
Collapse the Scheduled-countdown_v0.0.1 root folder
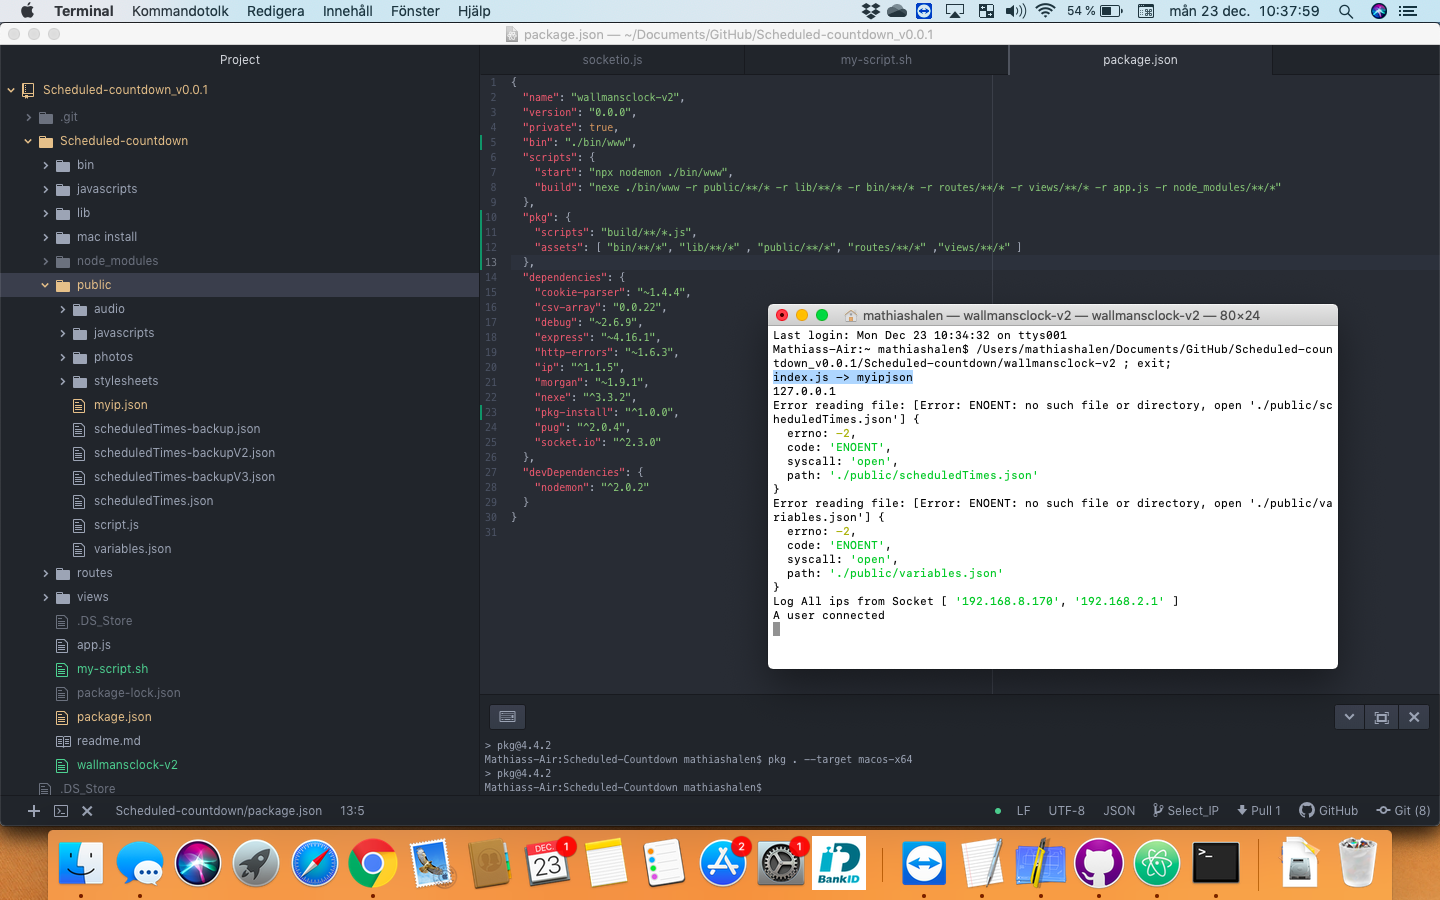coord(11,90)
